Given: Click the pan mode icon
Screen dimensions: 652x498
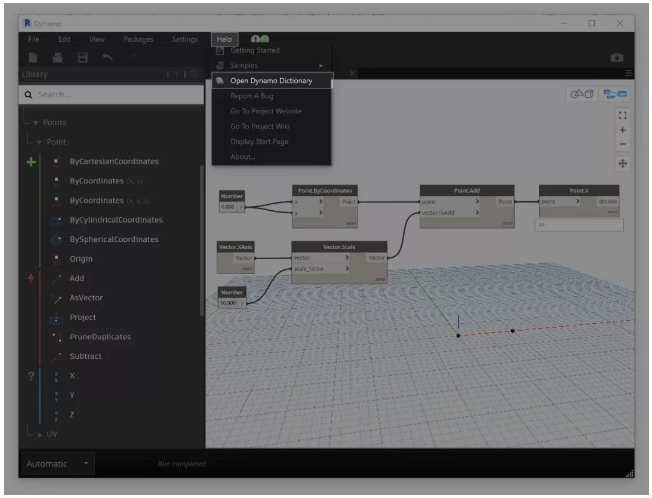Looking at the screenshot, I should 623,163.
